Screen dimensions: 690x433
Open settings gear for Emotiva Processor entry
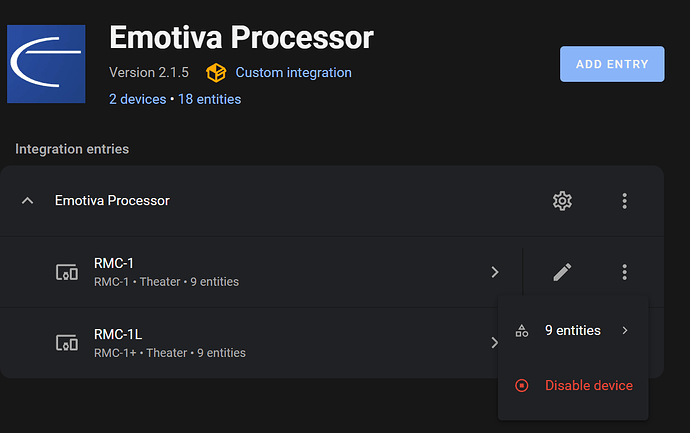point(562,201)
